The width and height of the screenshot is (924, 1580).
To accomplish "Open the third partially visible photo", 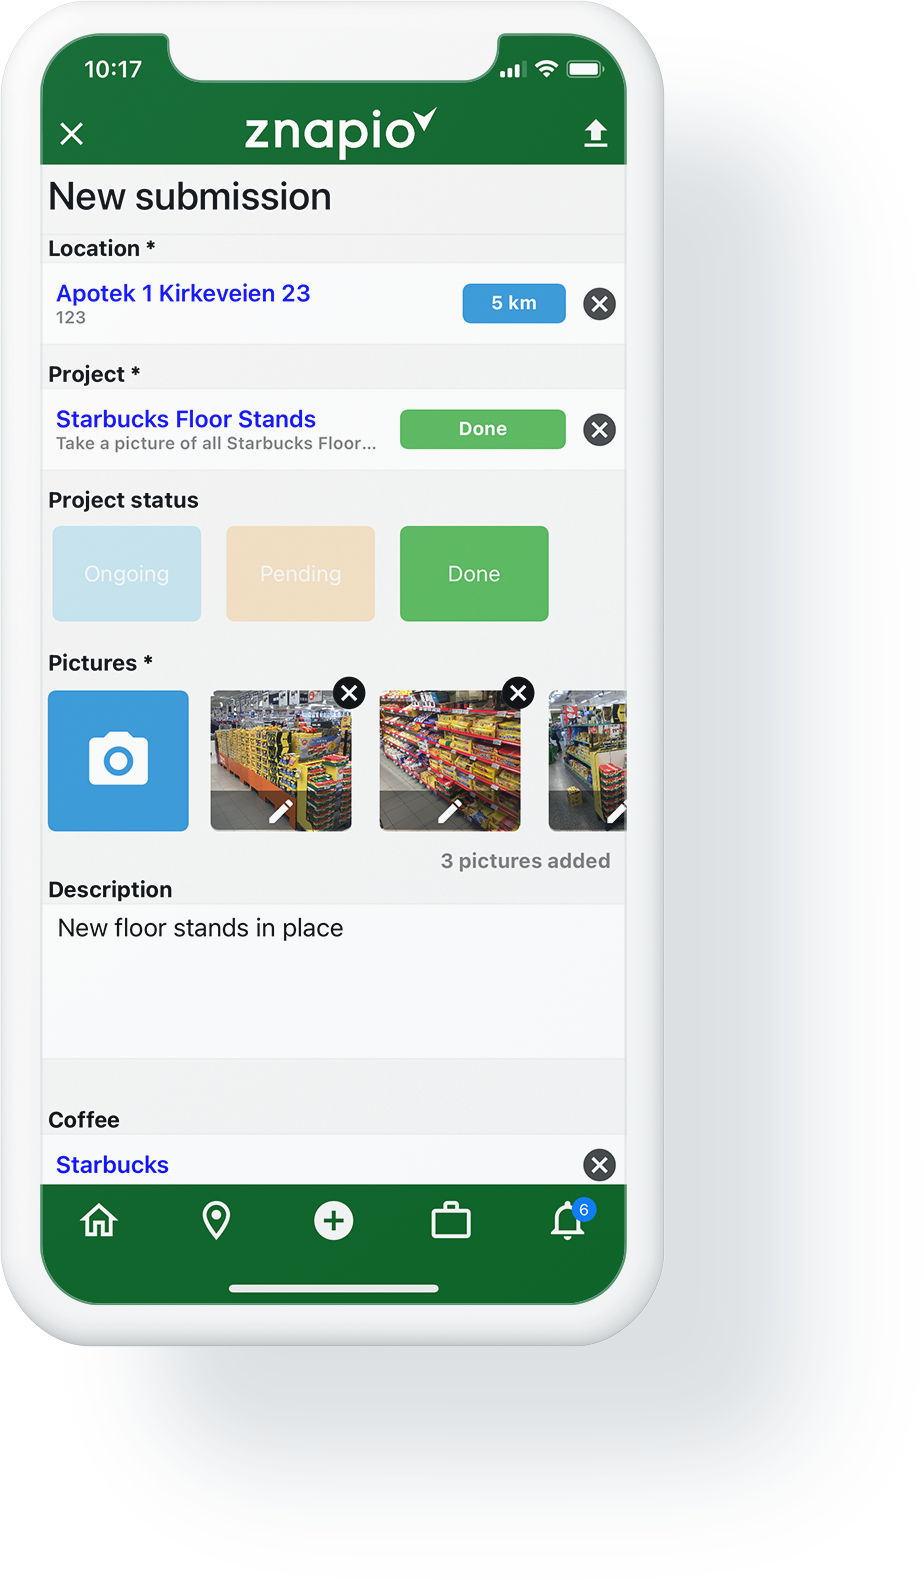I will click(x=588, y=760).
